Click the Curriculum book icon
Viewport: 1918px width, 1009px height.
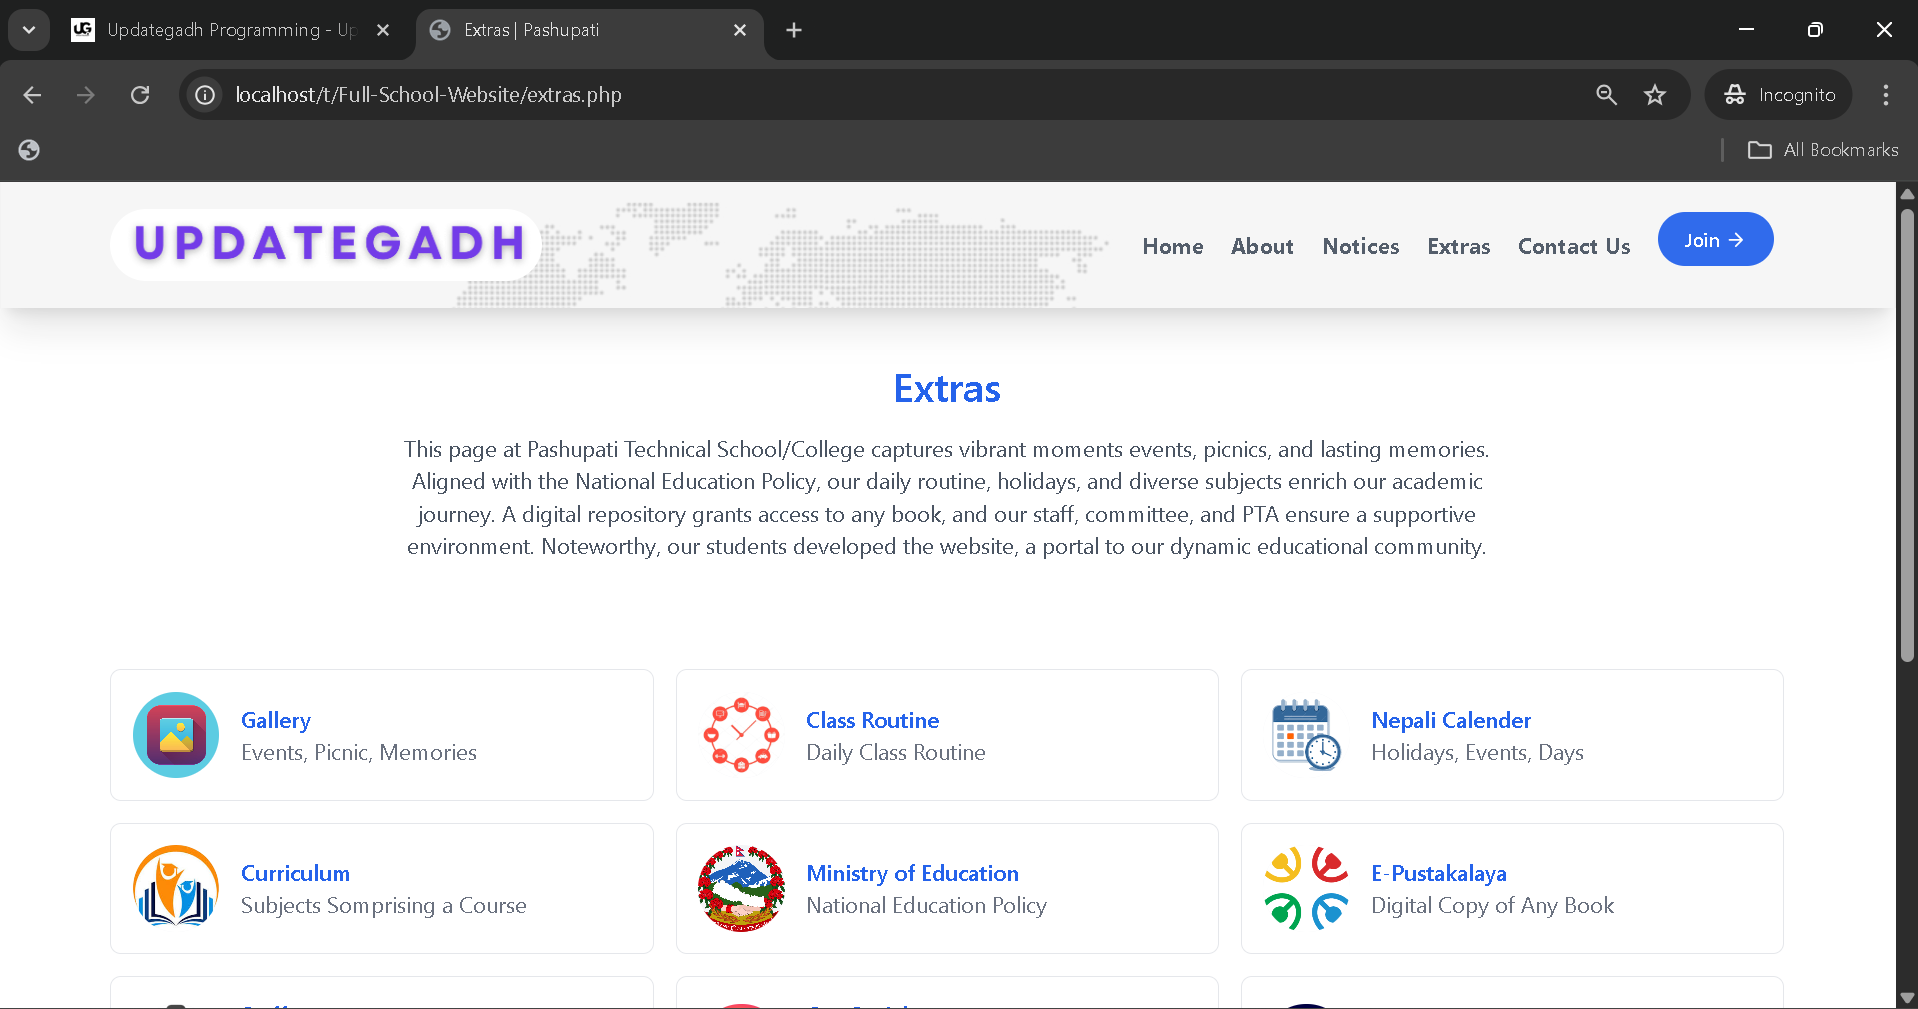coord(176,888)
